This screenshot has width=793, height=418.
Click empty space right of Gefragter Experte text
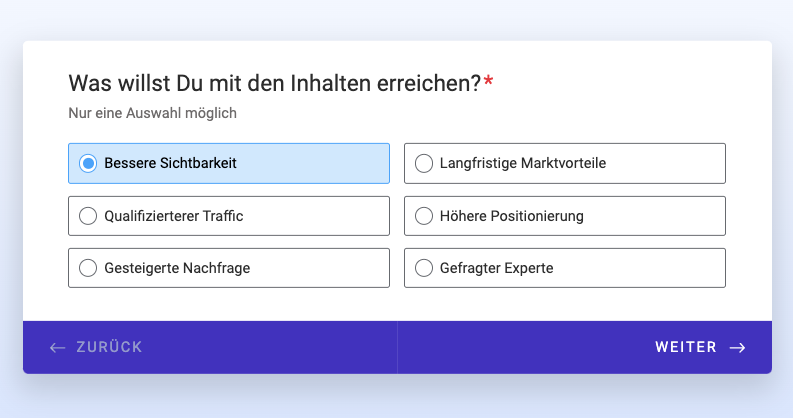pyautogui.click(x=640, y=267)
